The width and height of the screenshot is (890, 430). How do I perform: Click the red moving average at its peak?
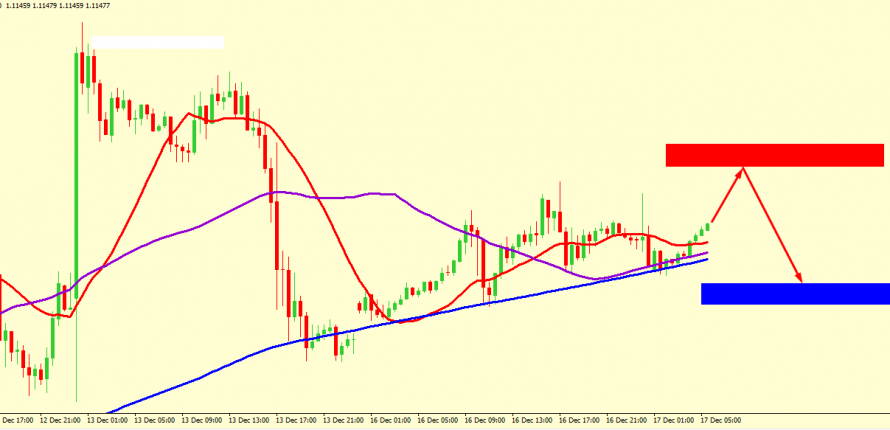point(232,119)
